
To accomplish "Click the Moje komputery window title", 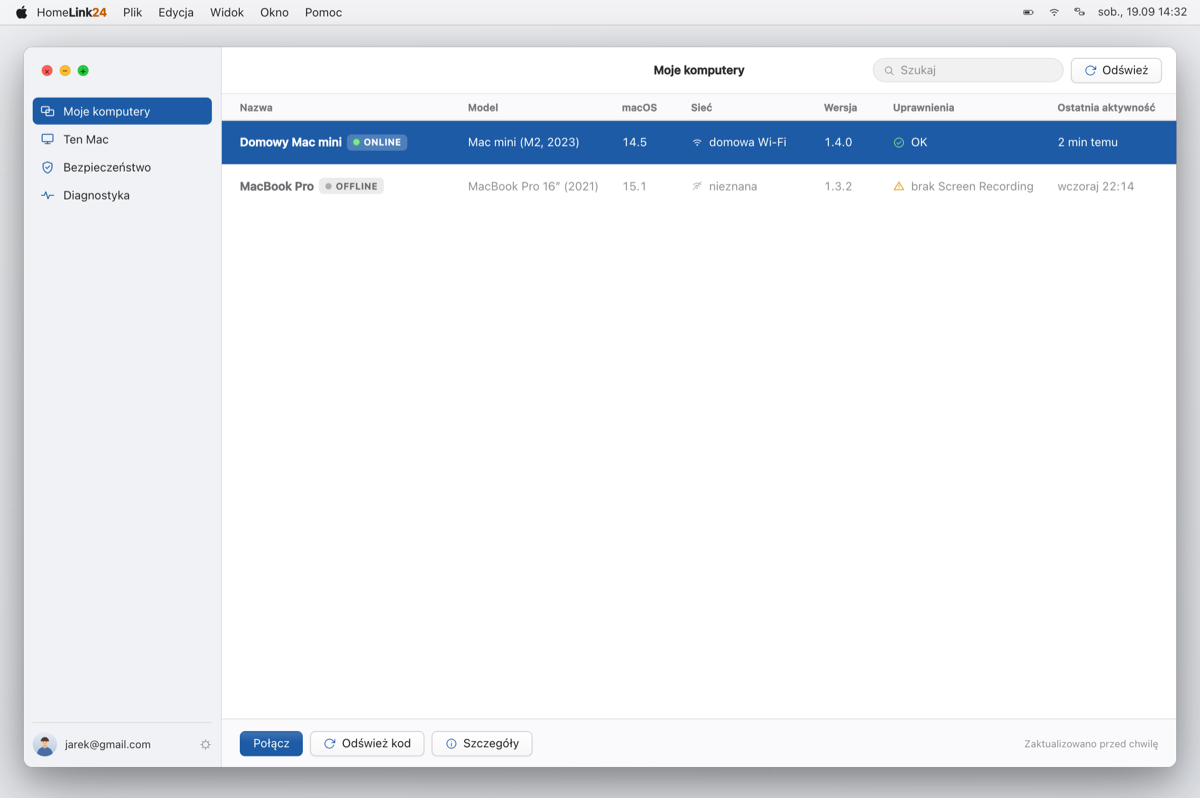I will point(699,70).
